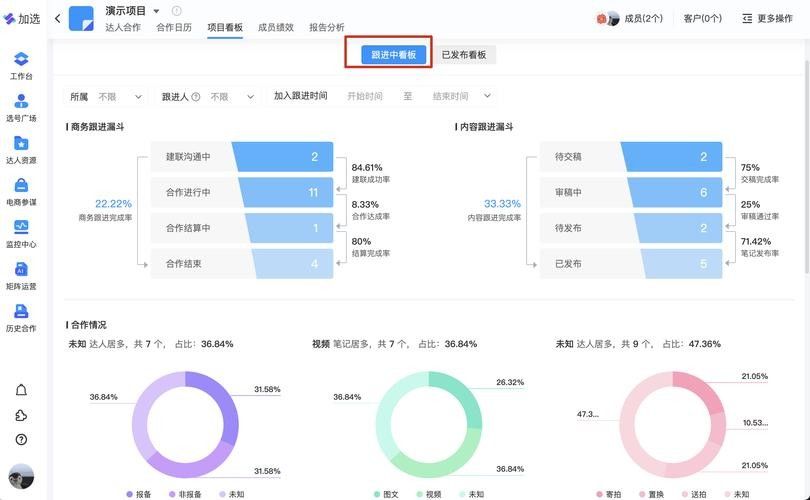The height and width of the screenshot is (500, 810).
Task: Click the 结束时间 date field
Action: click(450, 96)
